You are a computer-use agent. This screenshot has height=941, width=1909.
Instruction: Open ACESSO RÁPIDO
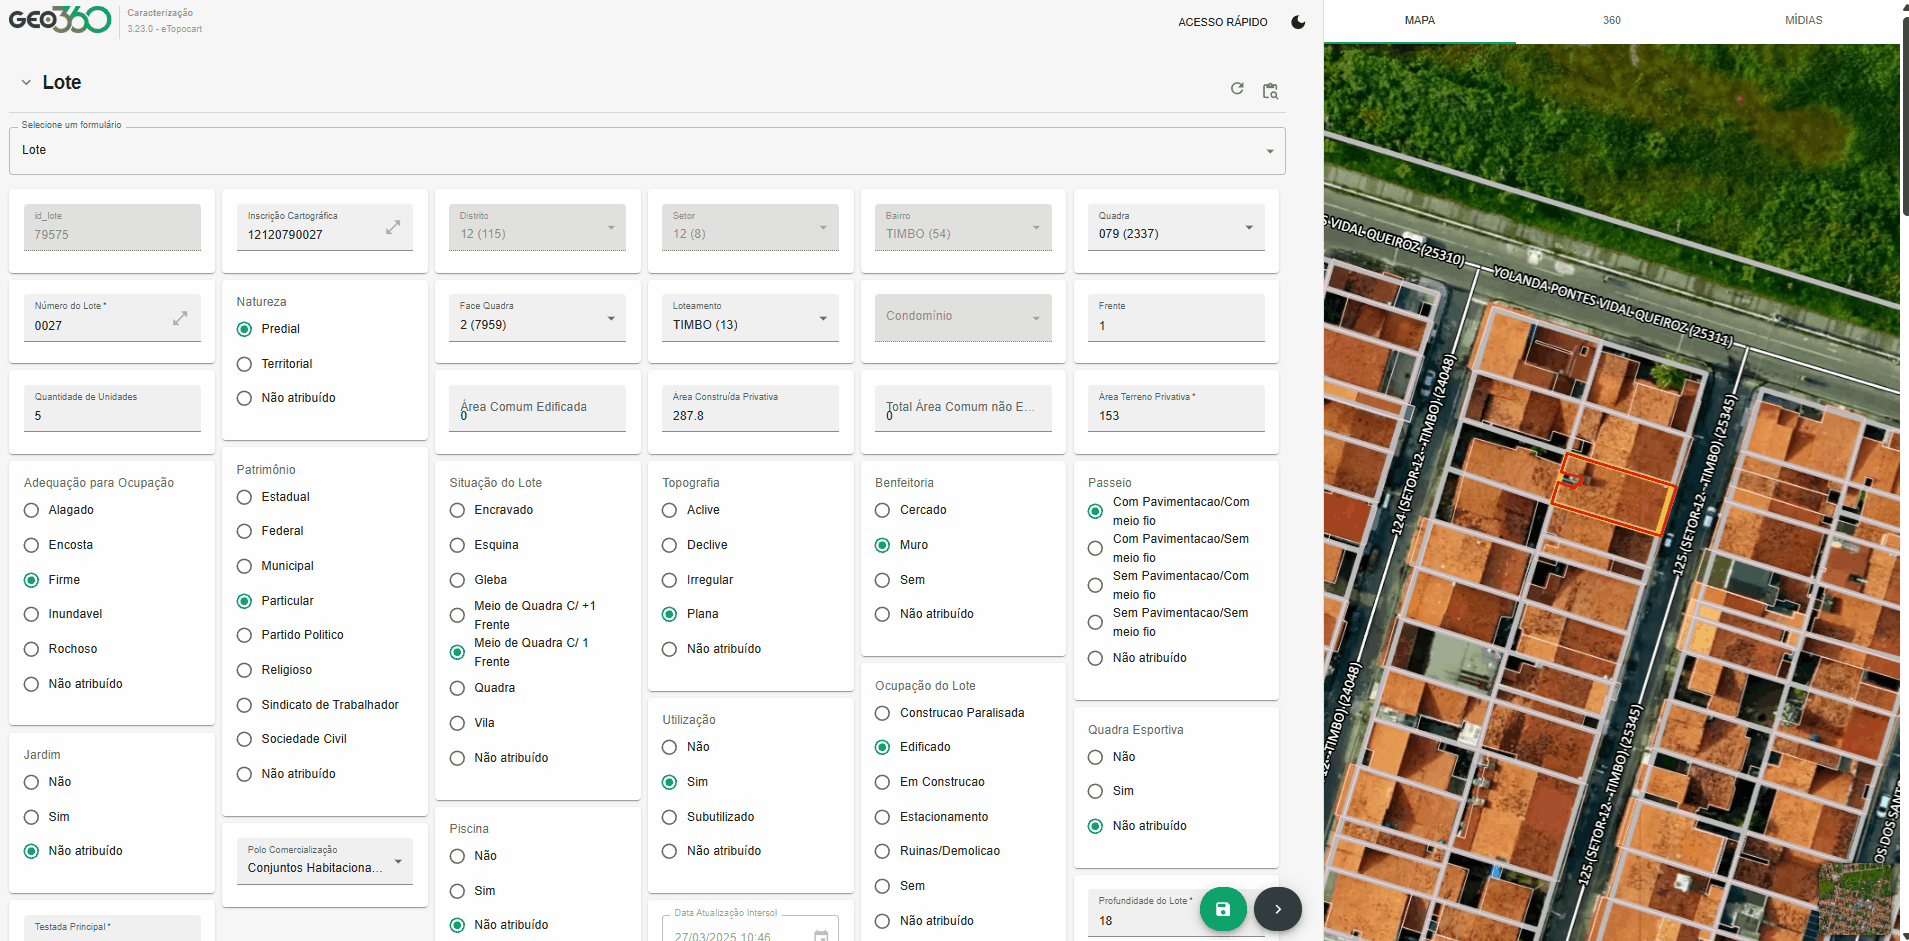click(x=1222, y=22)
